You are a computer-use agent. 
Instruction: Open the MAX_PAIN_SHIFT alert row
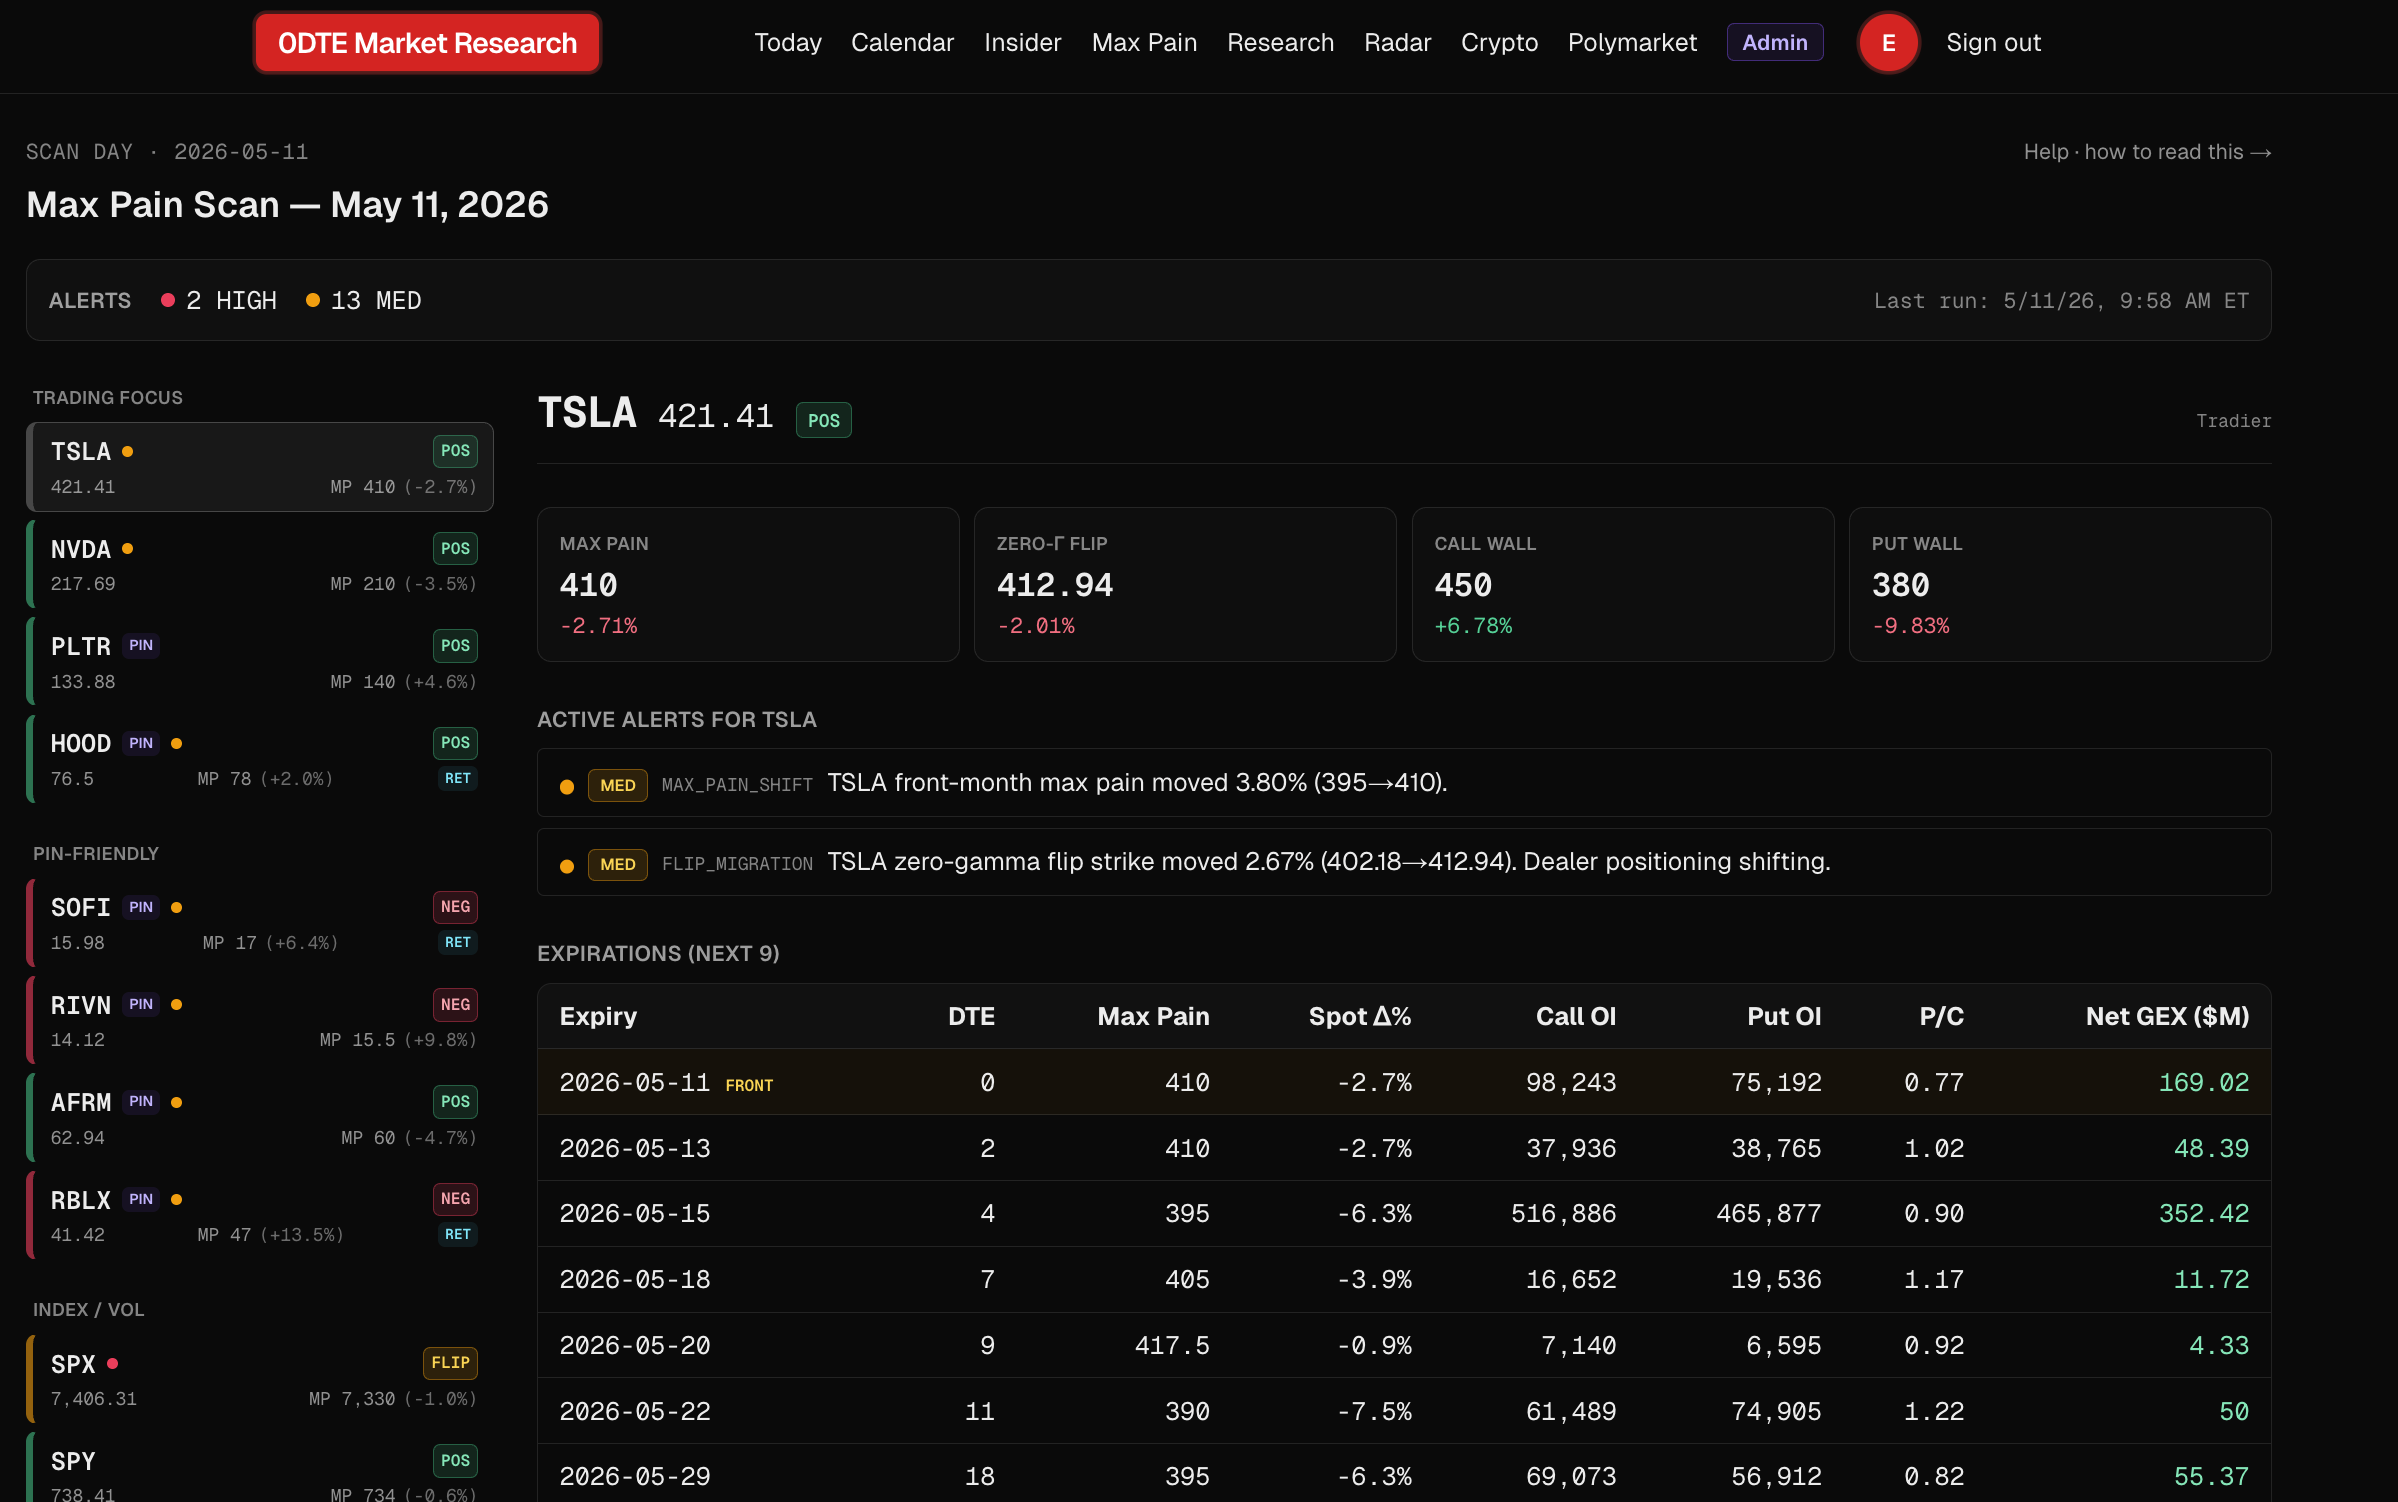(x=1404, y=783)
